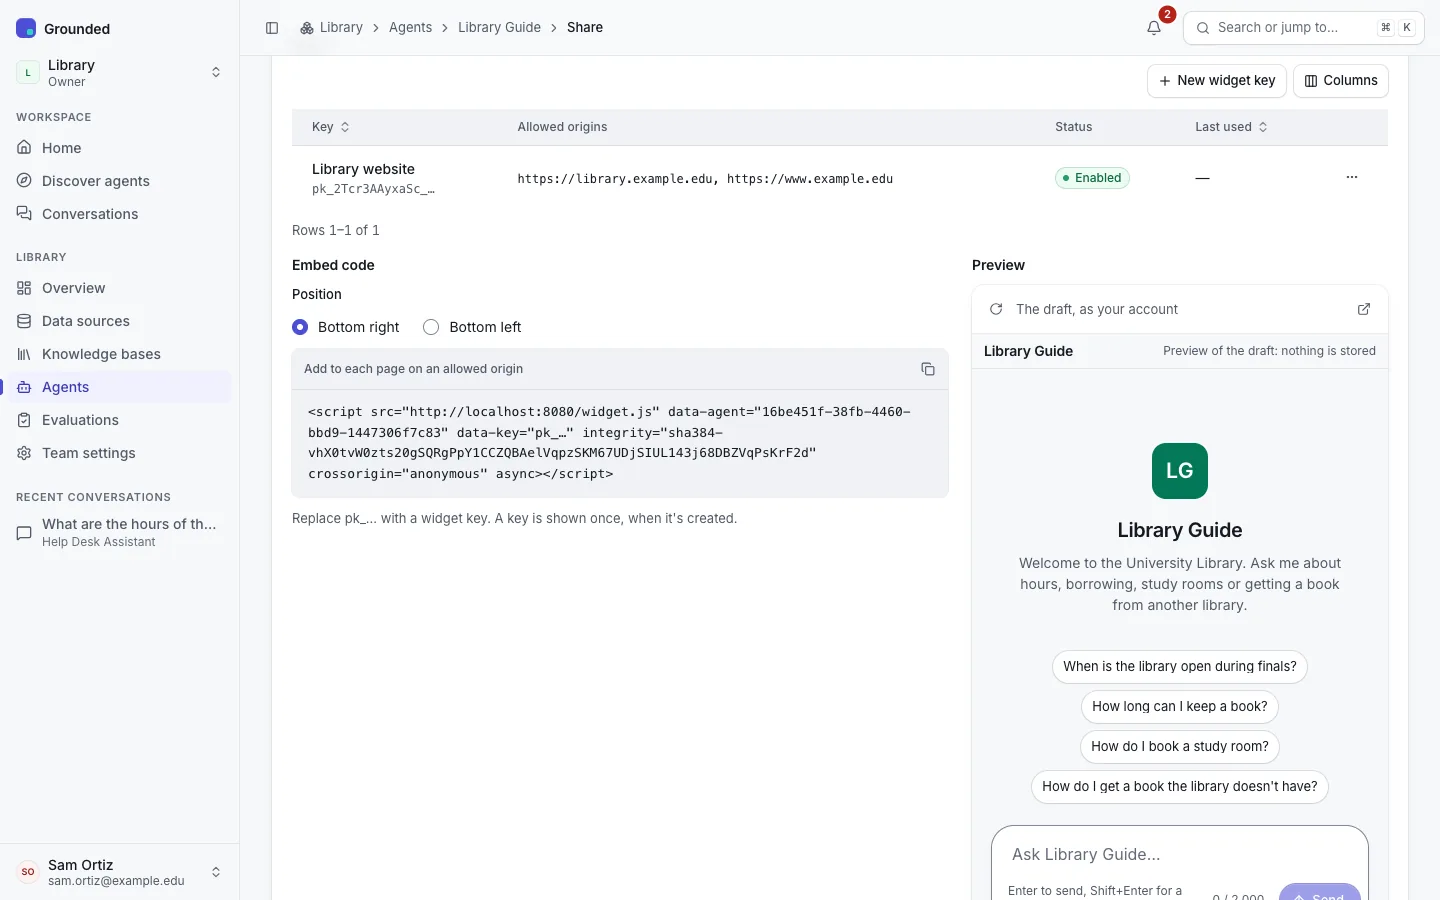This screenshot has width=1440, height=900.
Task: Open the Columns chooser
Action: 1341,81
